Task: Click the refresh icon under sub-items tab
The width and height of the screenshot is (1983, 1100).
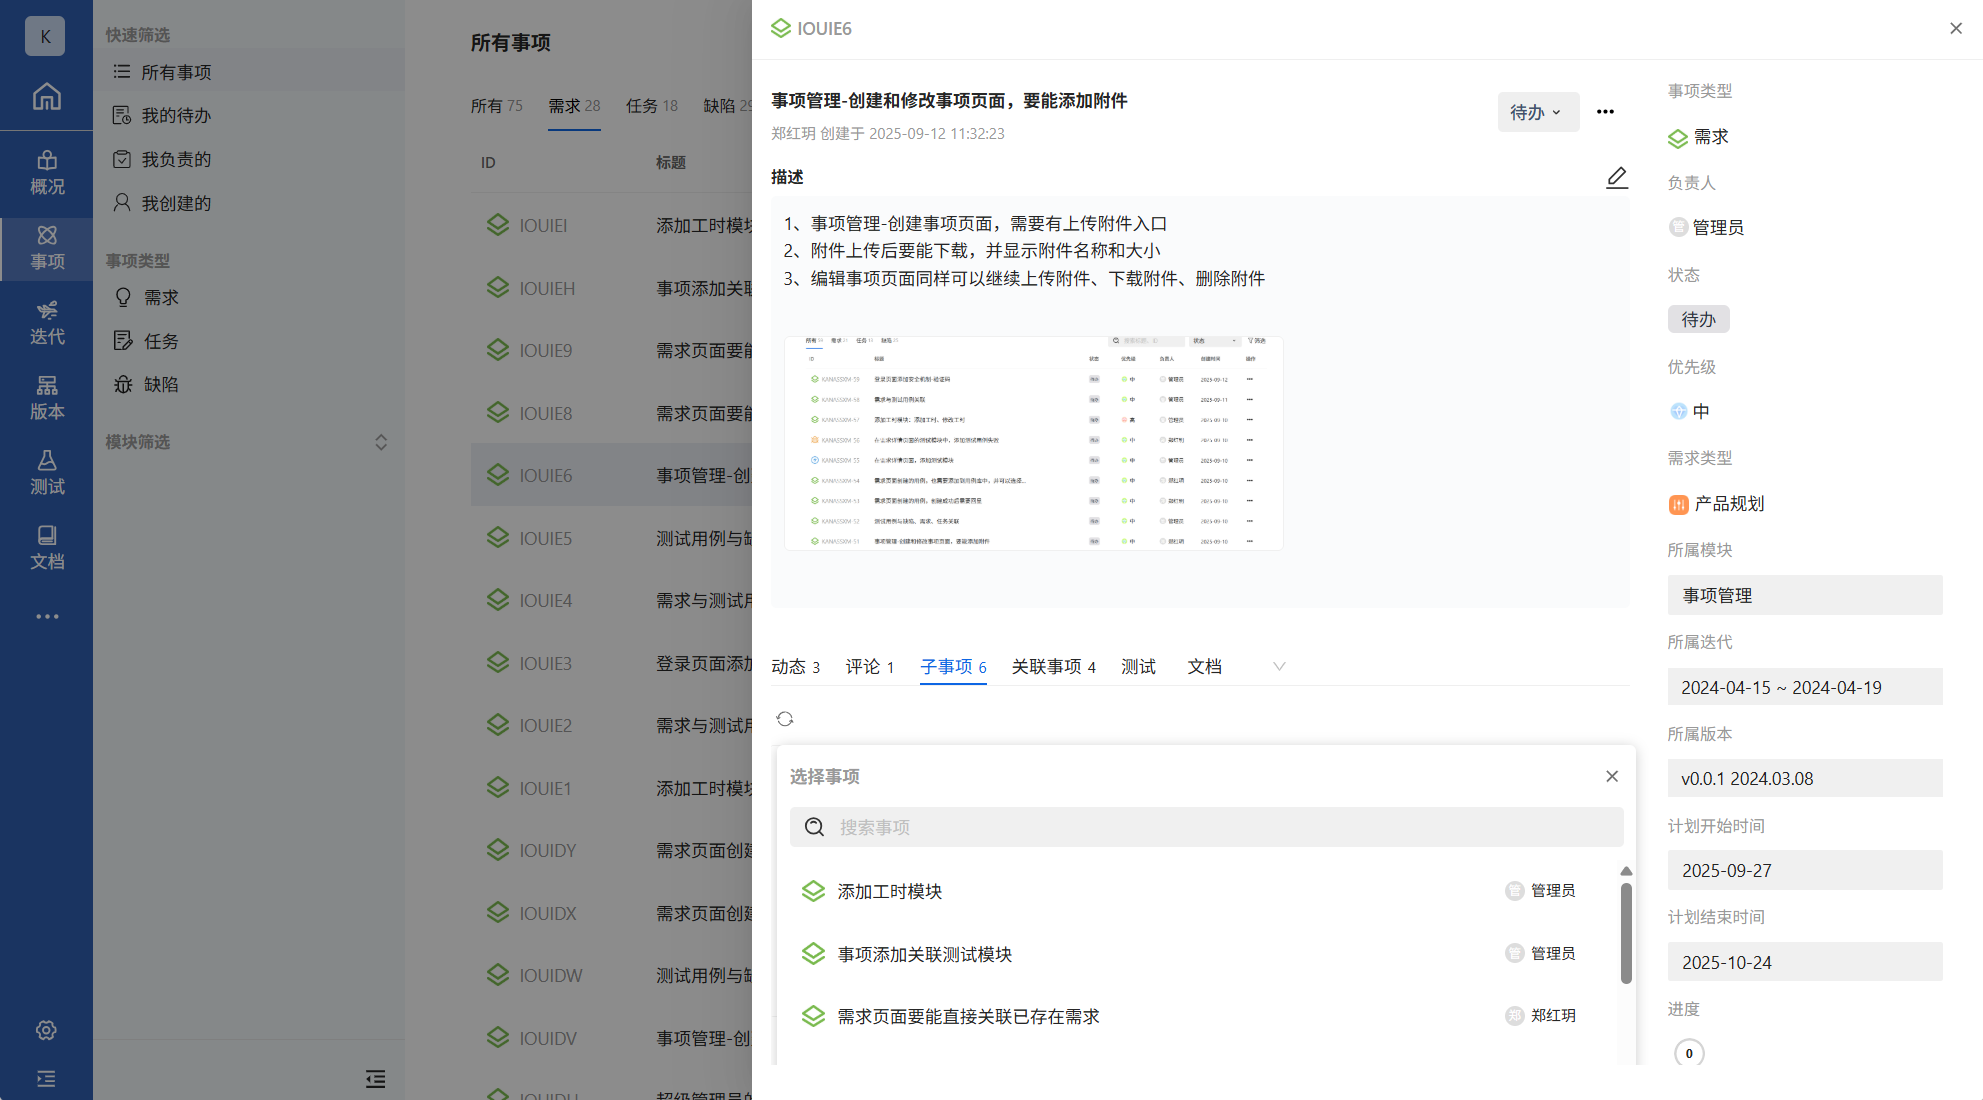Action: [x=785, y=719]
